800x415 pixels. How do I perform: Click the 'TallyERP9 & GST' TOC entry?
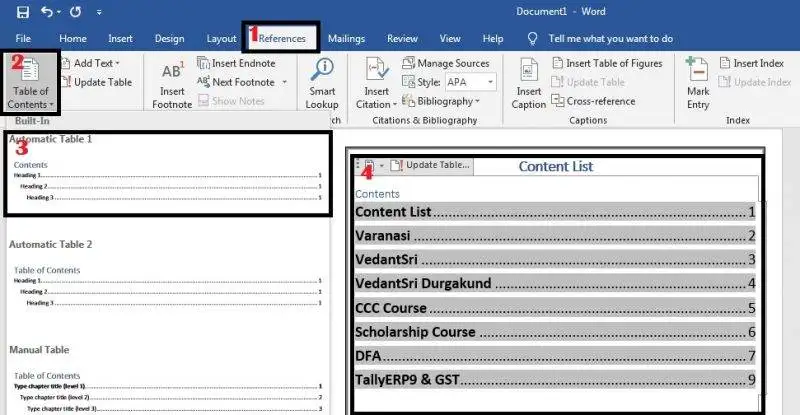click(555, 379)
